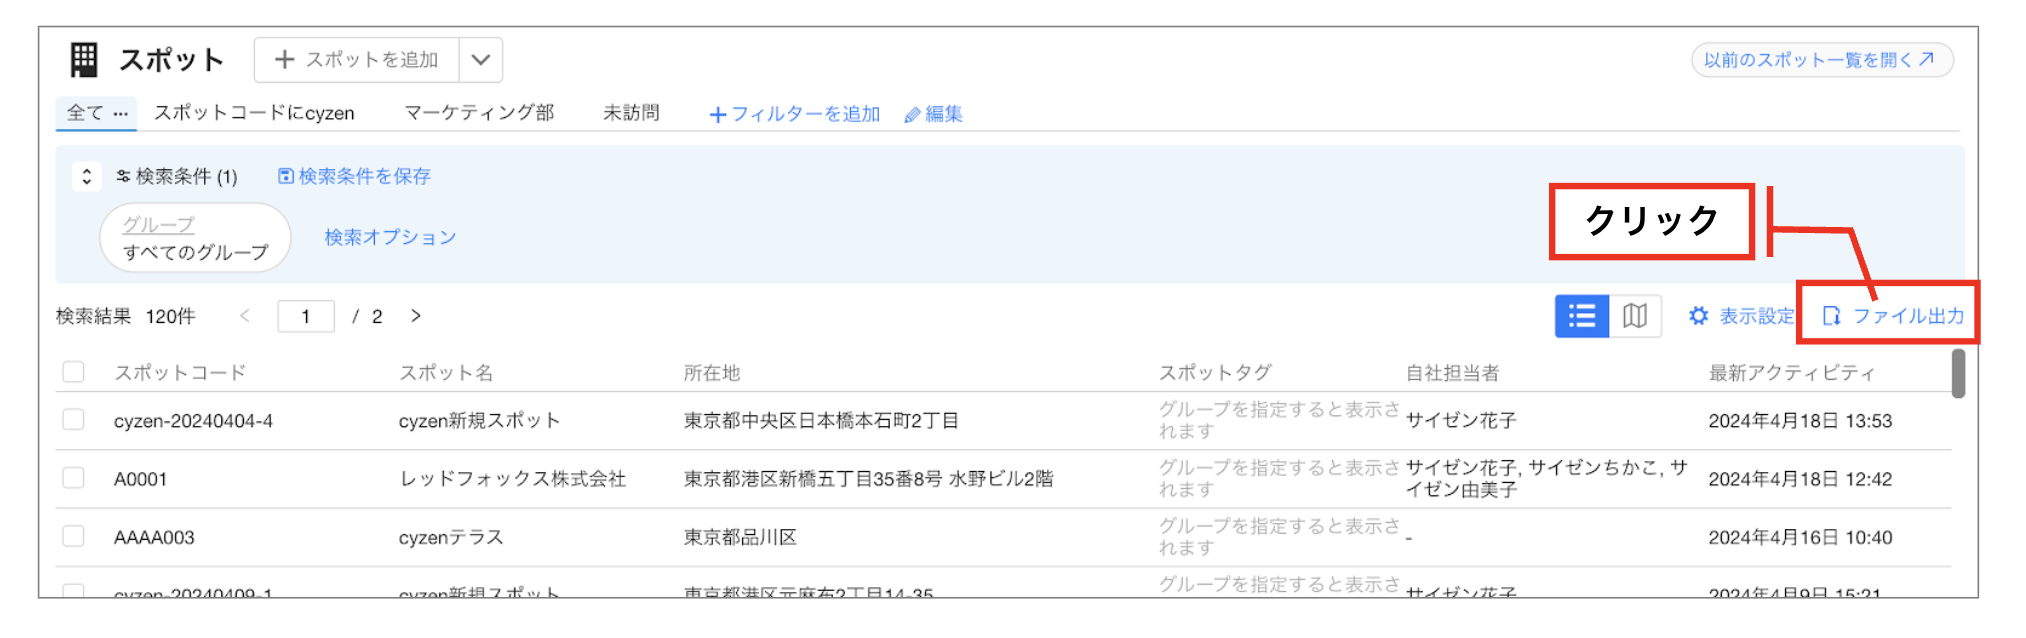Click レッドフォックス株式会社 spot name
Image resolution: width=2026 pixels, height=638 pixels.
(x=513, y=479)
